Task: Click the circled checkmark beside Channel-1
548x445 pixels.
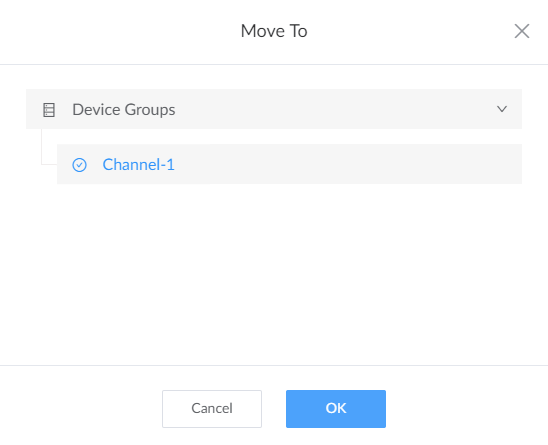Action: pos(79,165)
